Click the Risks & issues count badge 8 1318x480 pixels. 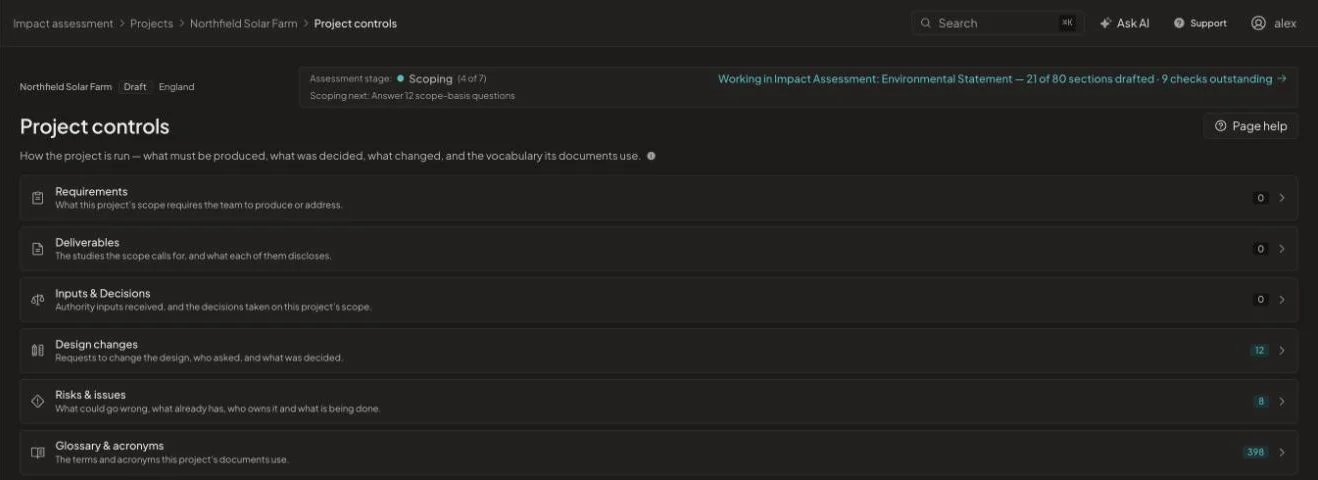(1261, 401)
